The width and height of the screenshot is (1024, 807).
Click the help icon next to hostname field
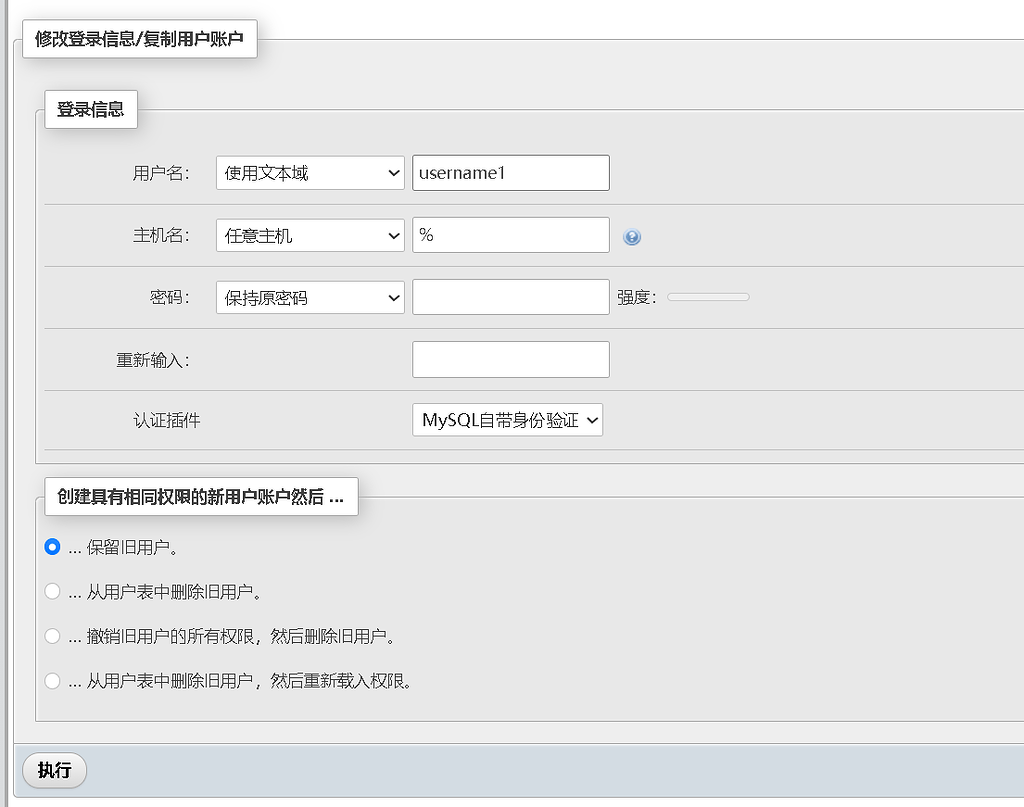point(631,236)
